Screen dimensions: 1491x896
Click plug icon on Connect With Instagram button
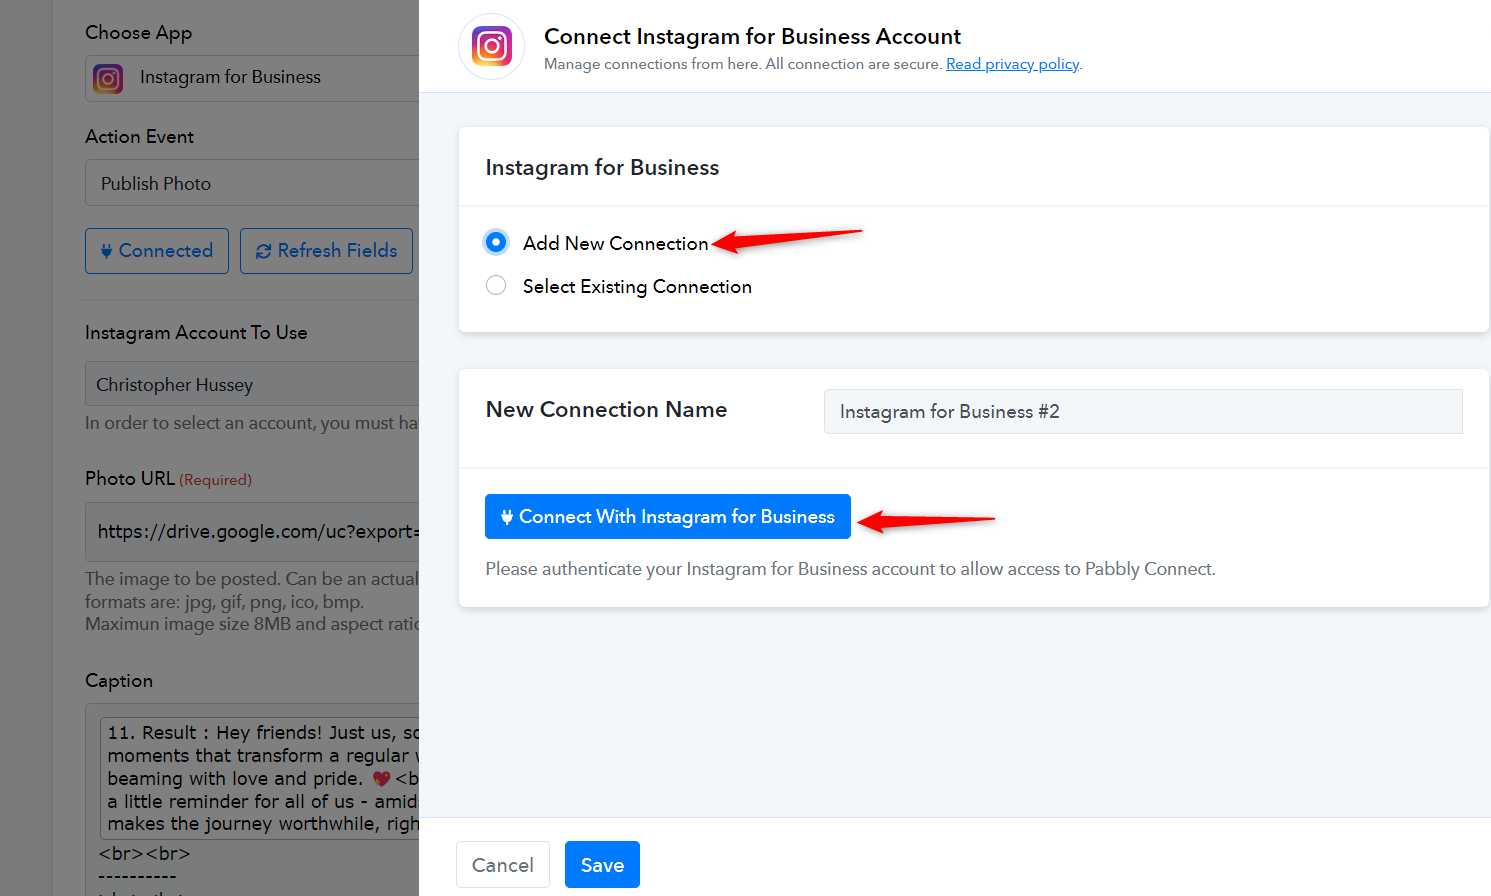click(507, 517)
